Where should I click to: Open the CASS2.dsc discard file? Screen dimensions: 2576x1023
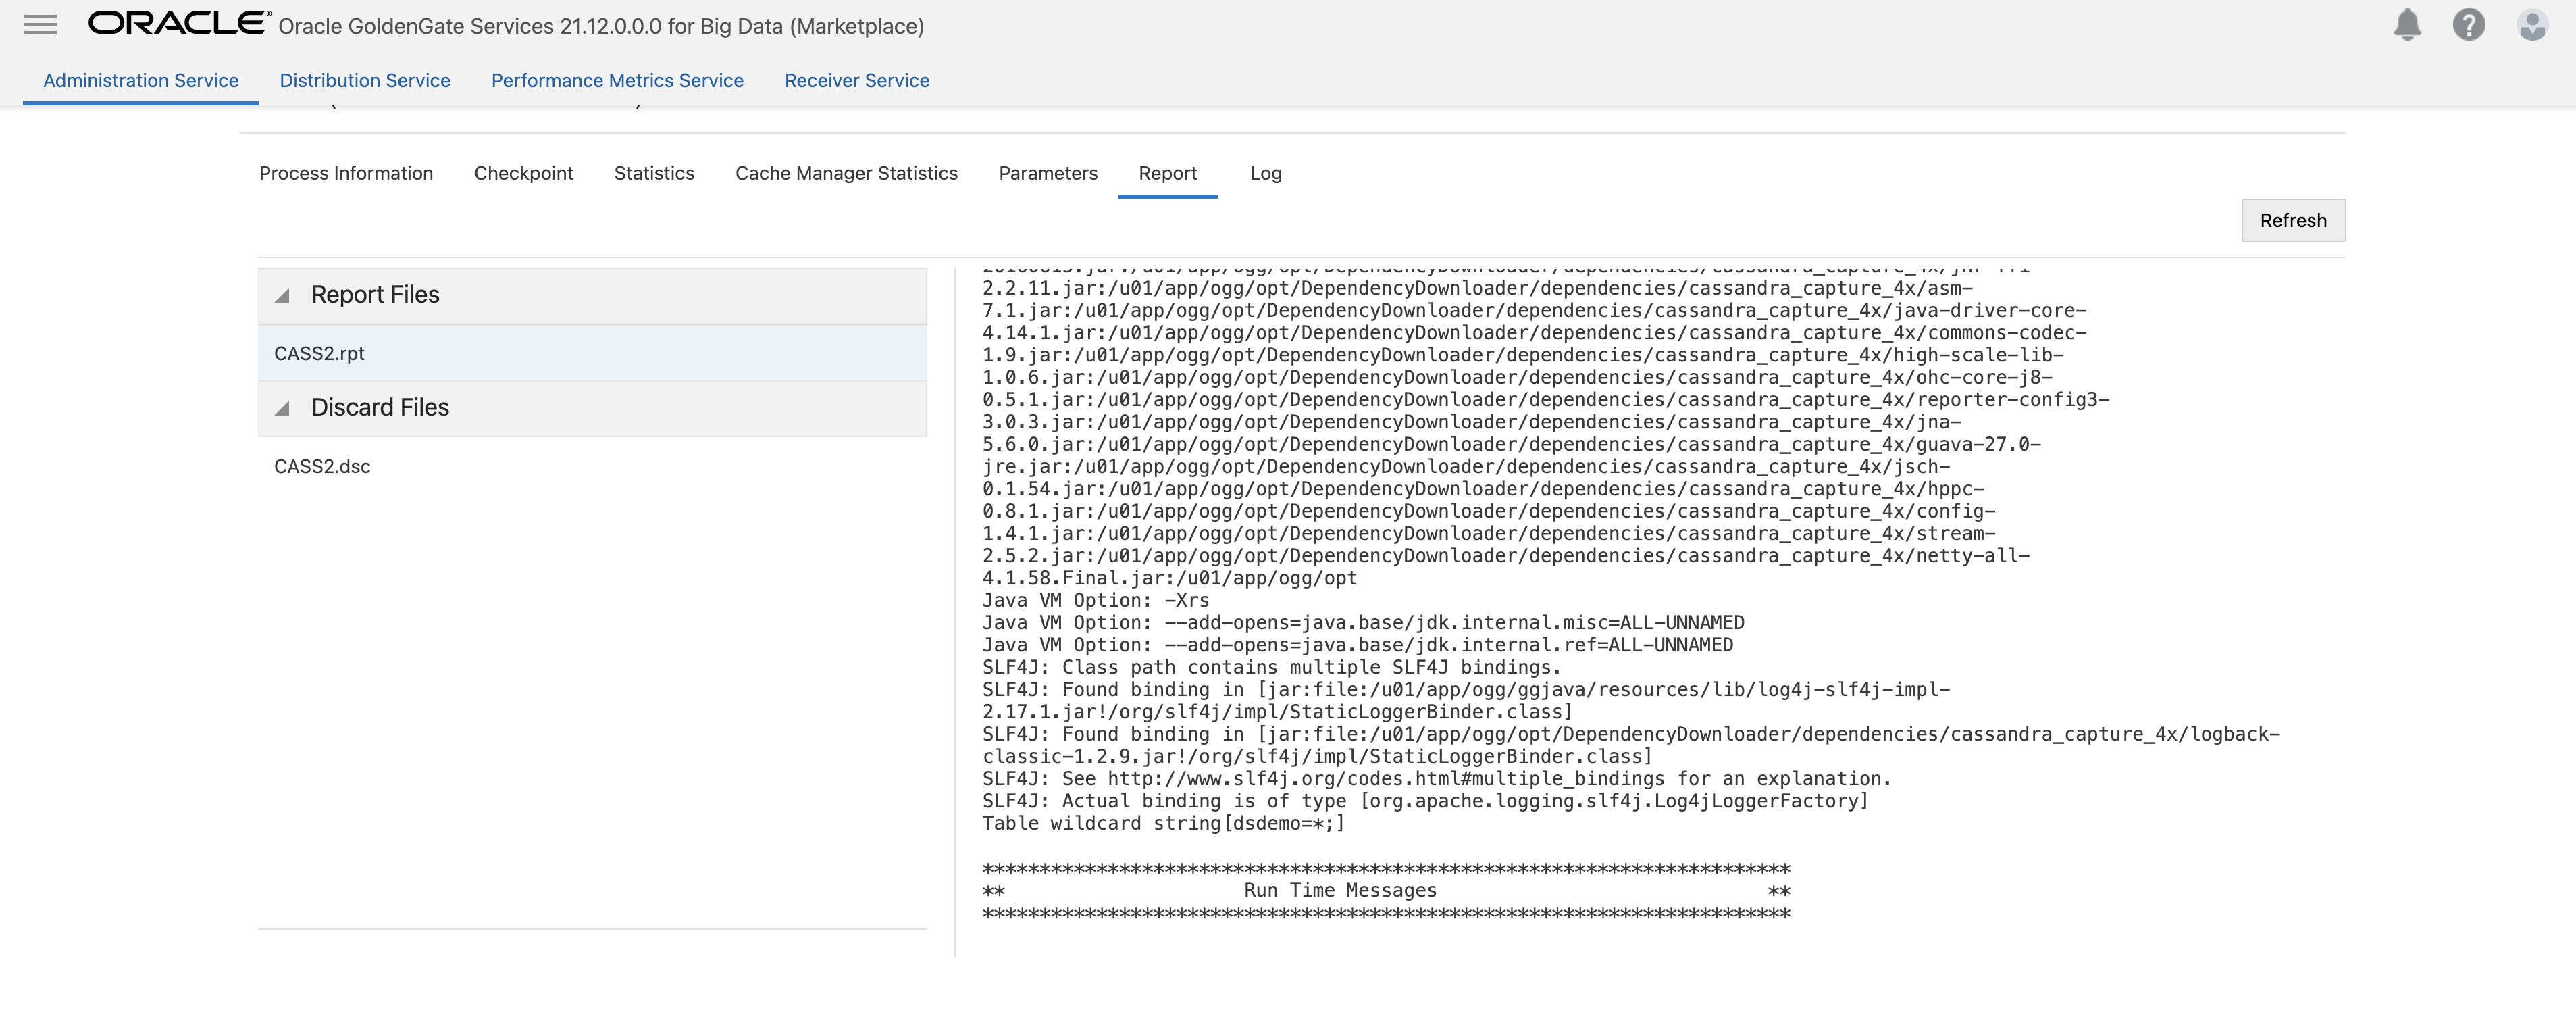click(322, 466)
